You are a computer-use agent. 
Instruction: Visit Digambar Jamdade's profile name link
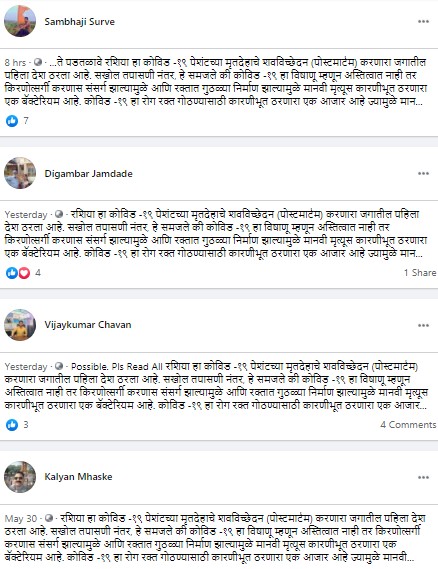[88, 173]
